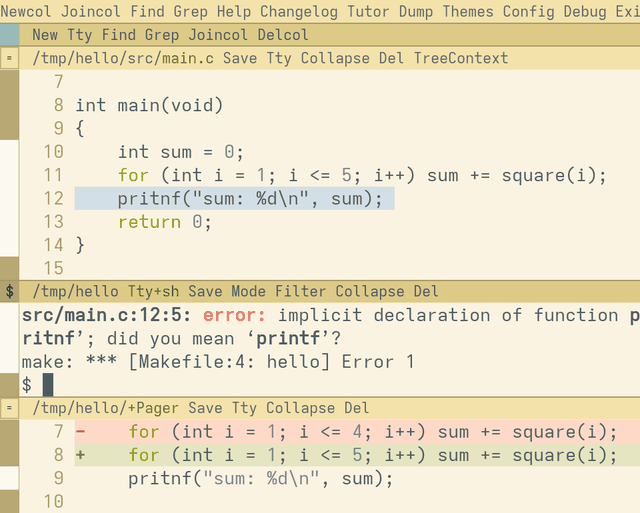Image resolution: width=640 pixels, height=513 pixels.
Task: Collapse the Pager window
Action: [300, 408]
